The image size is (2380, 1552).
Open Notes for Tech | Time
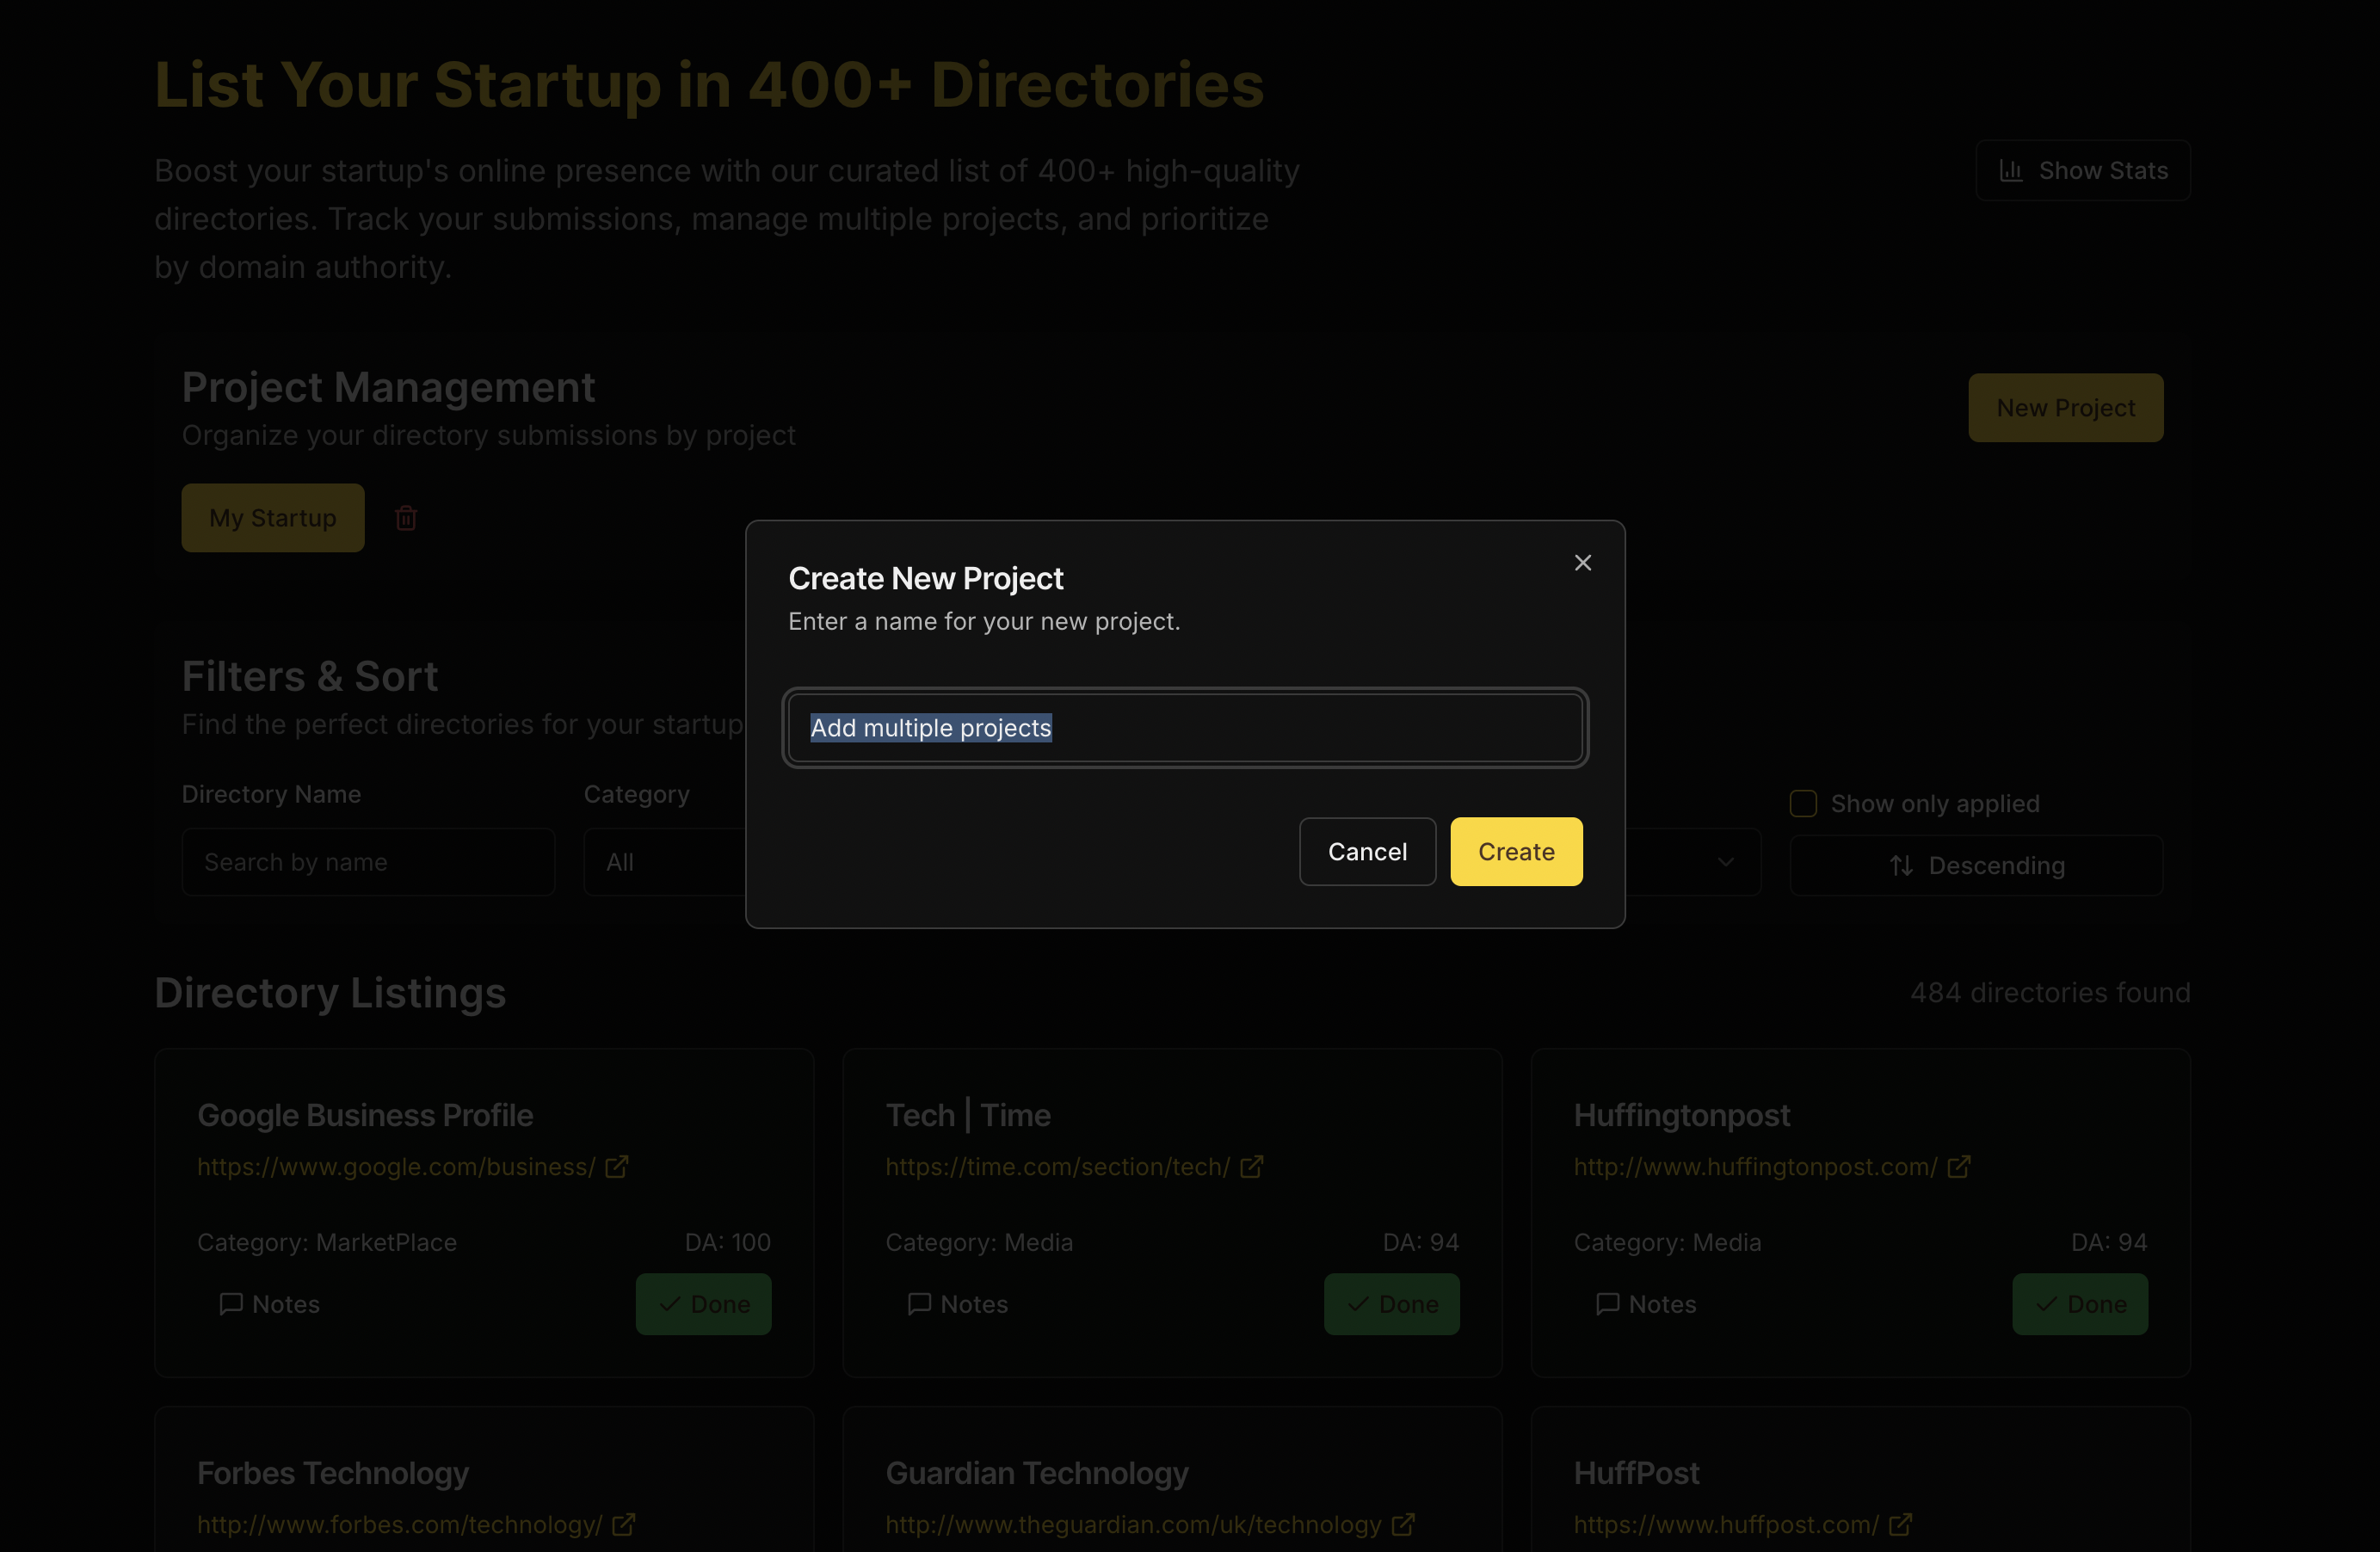pyautogui.click(x=958, y=1304)
